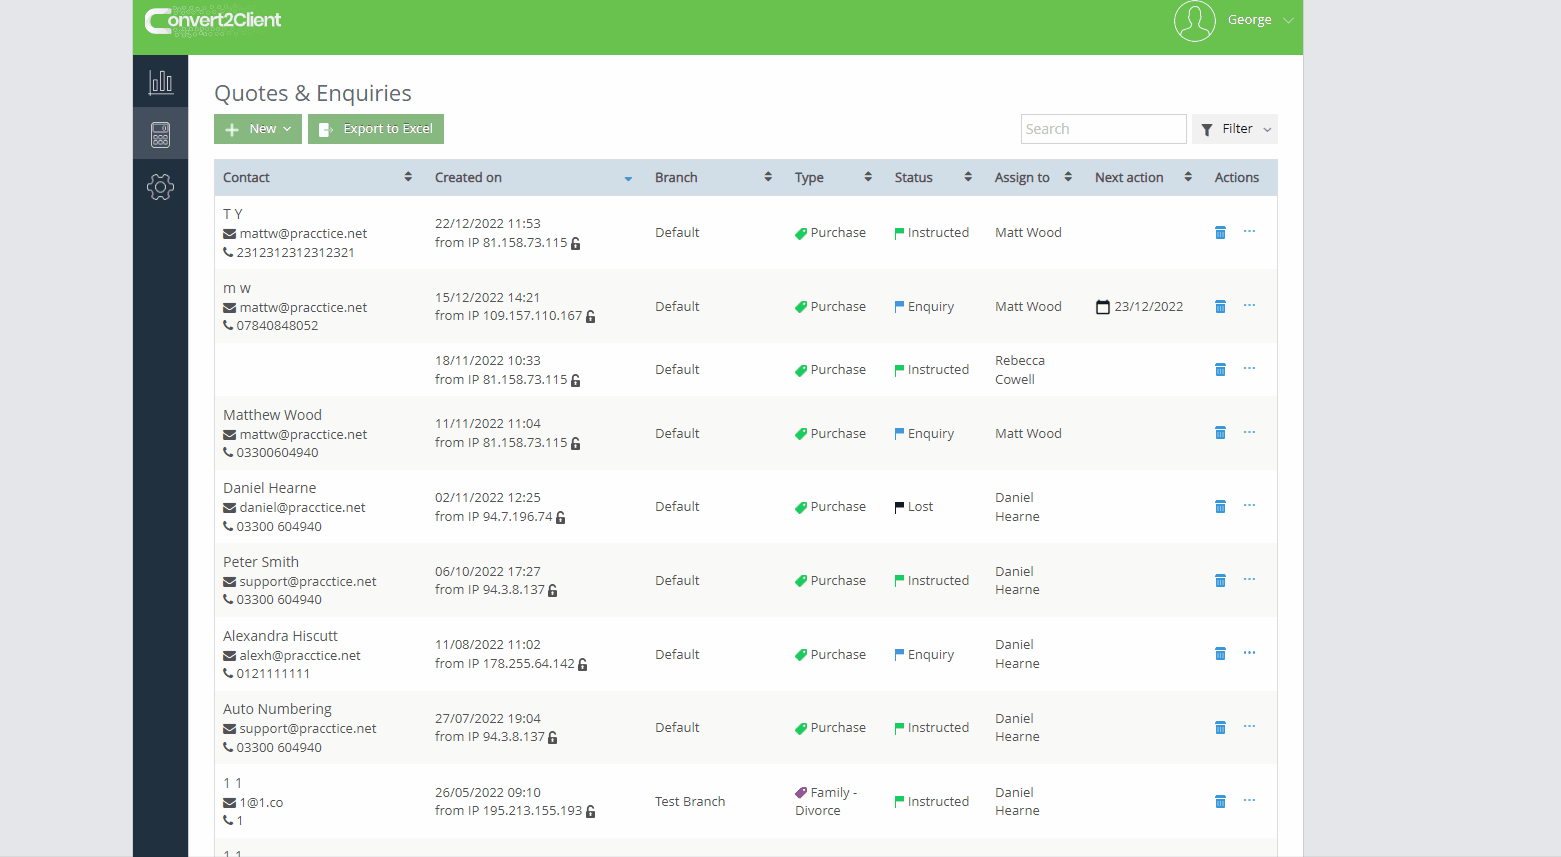Expand the New dropdown button
Image resolution: width=1561 pixels, height=857 pixels.
coord(258,129)
